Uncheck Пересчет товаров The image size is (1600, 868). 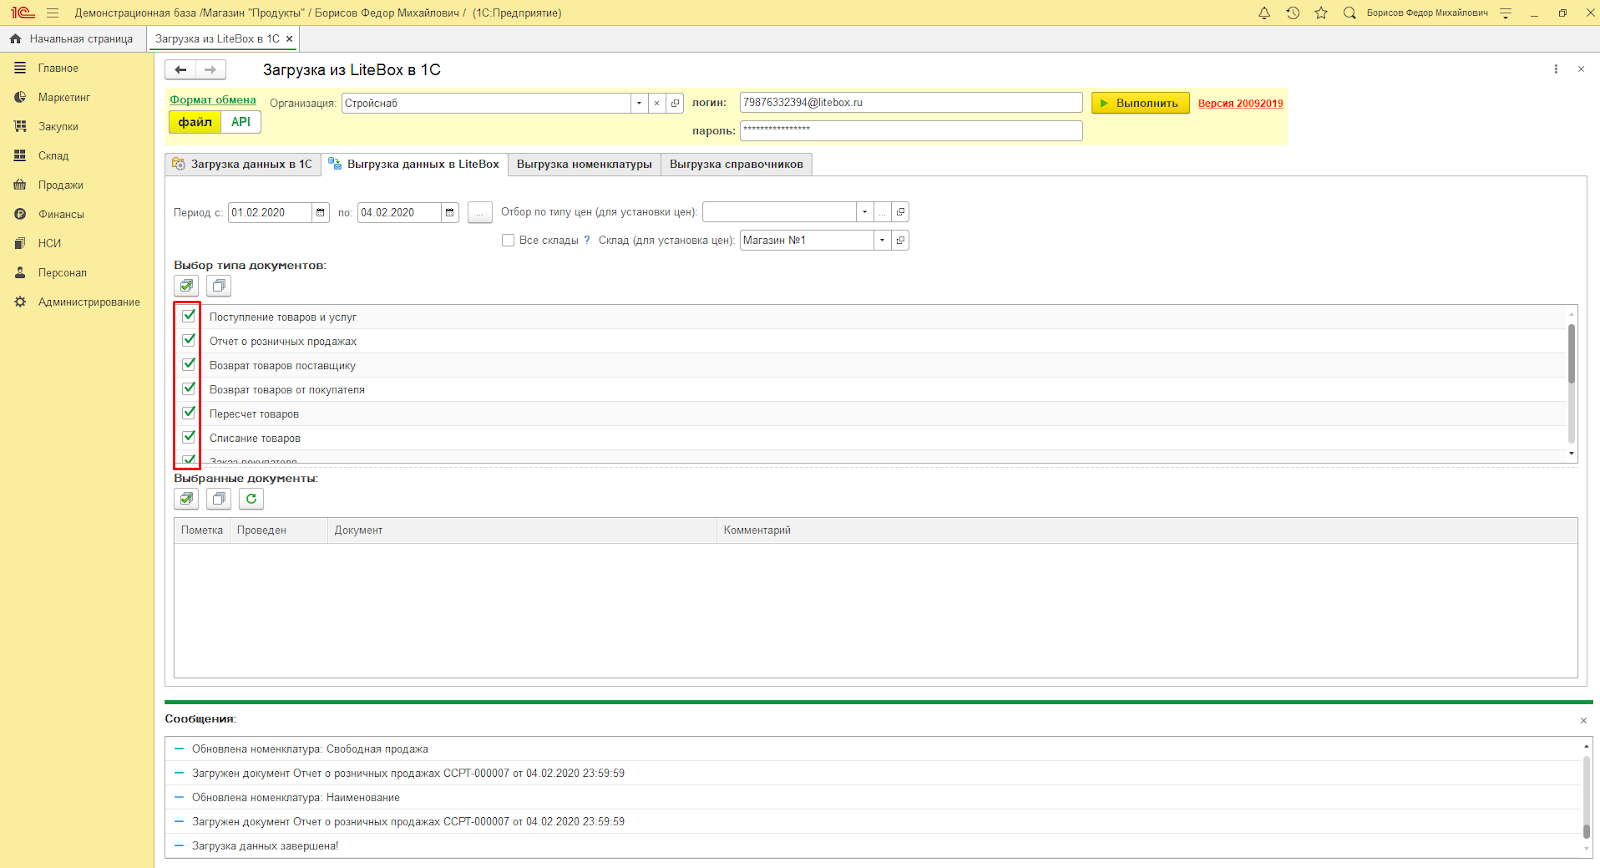[189, 413]
